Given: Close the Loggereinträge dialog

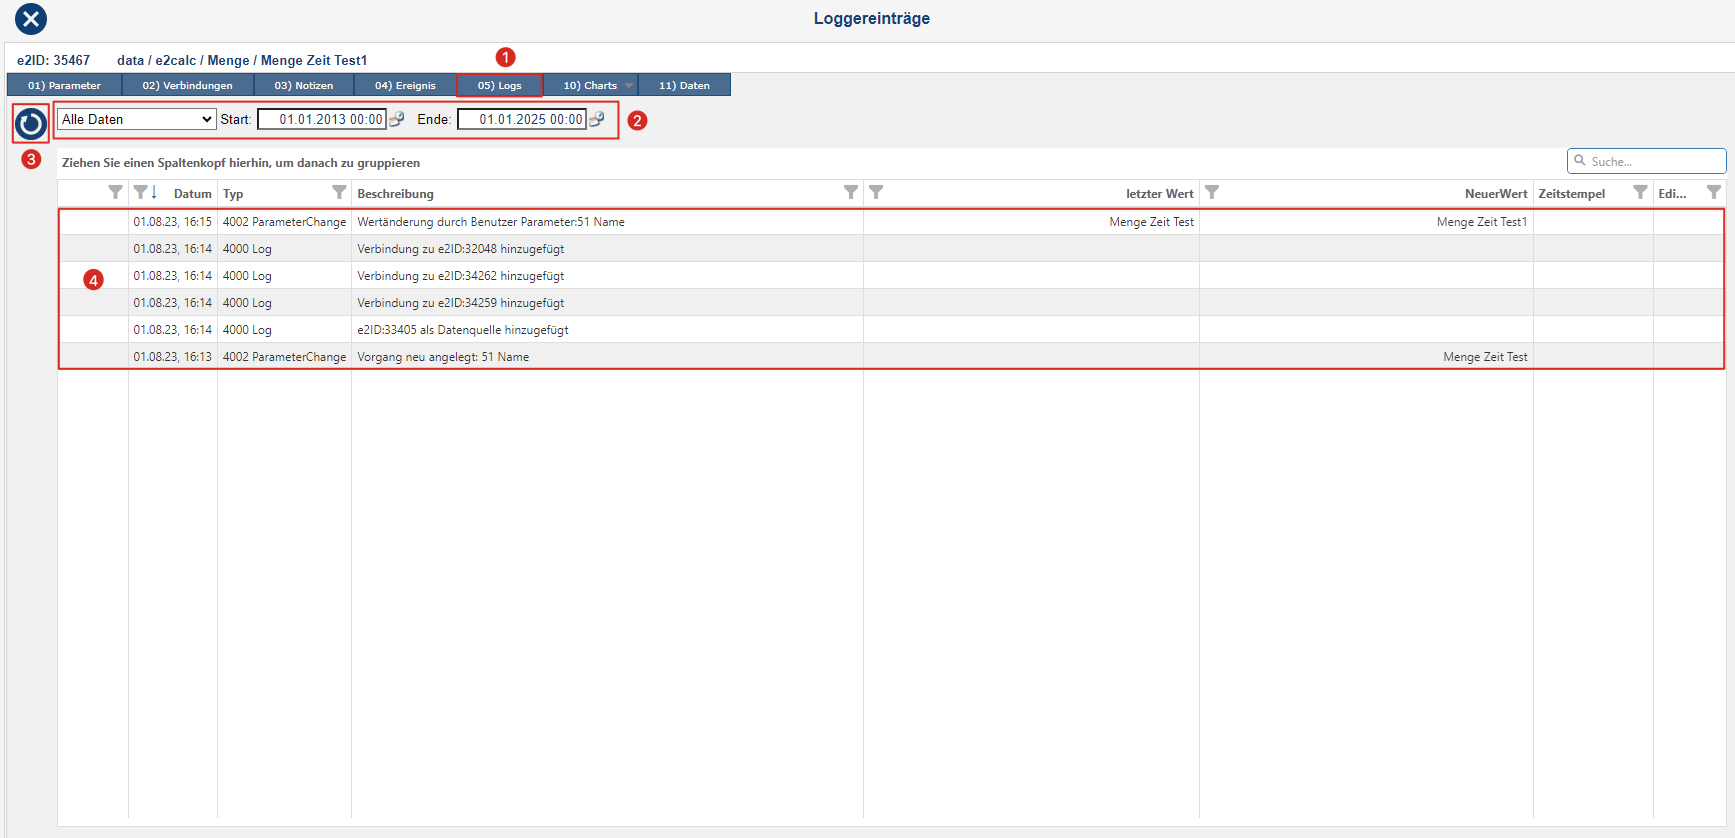Looking at the screenshot, I should pyautogui.click(x=31, y=19).
